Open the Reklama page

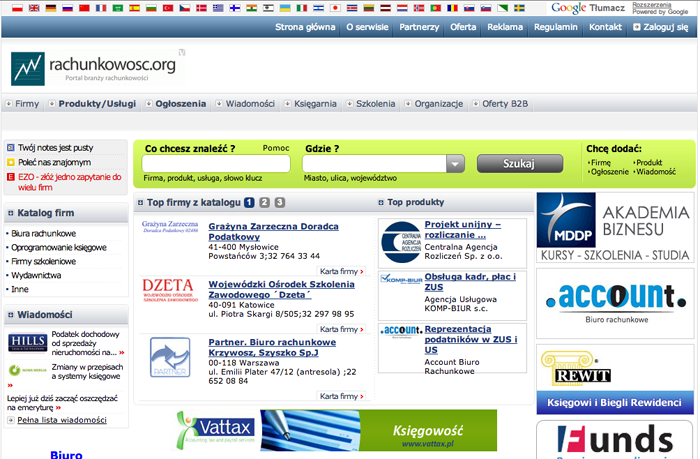(505, 27)
